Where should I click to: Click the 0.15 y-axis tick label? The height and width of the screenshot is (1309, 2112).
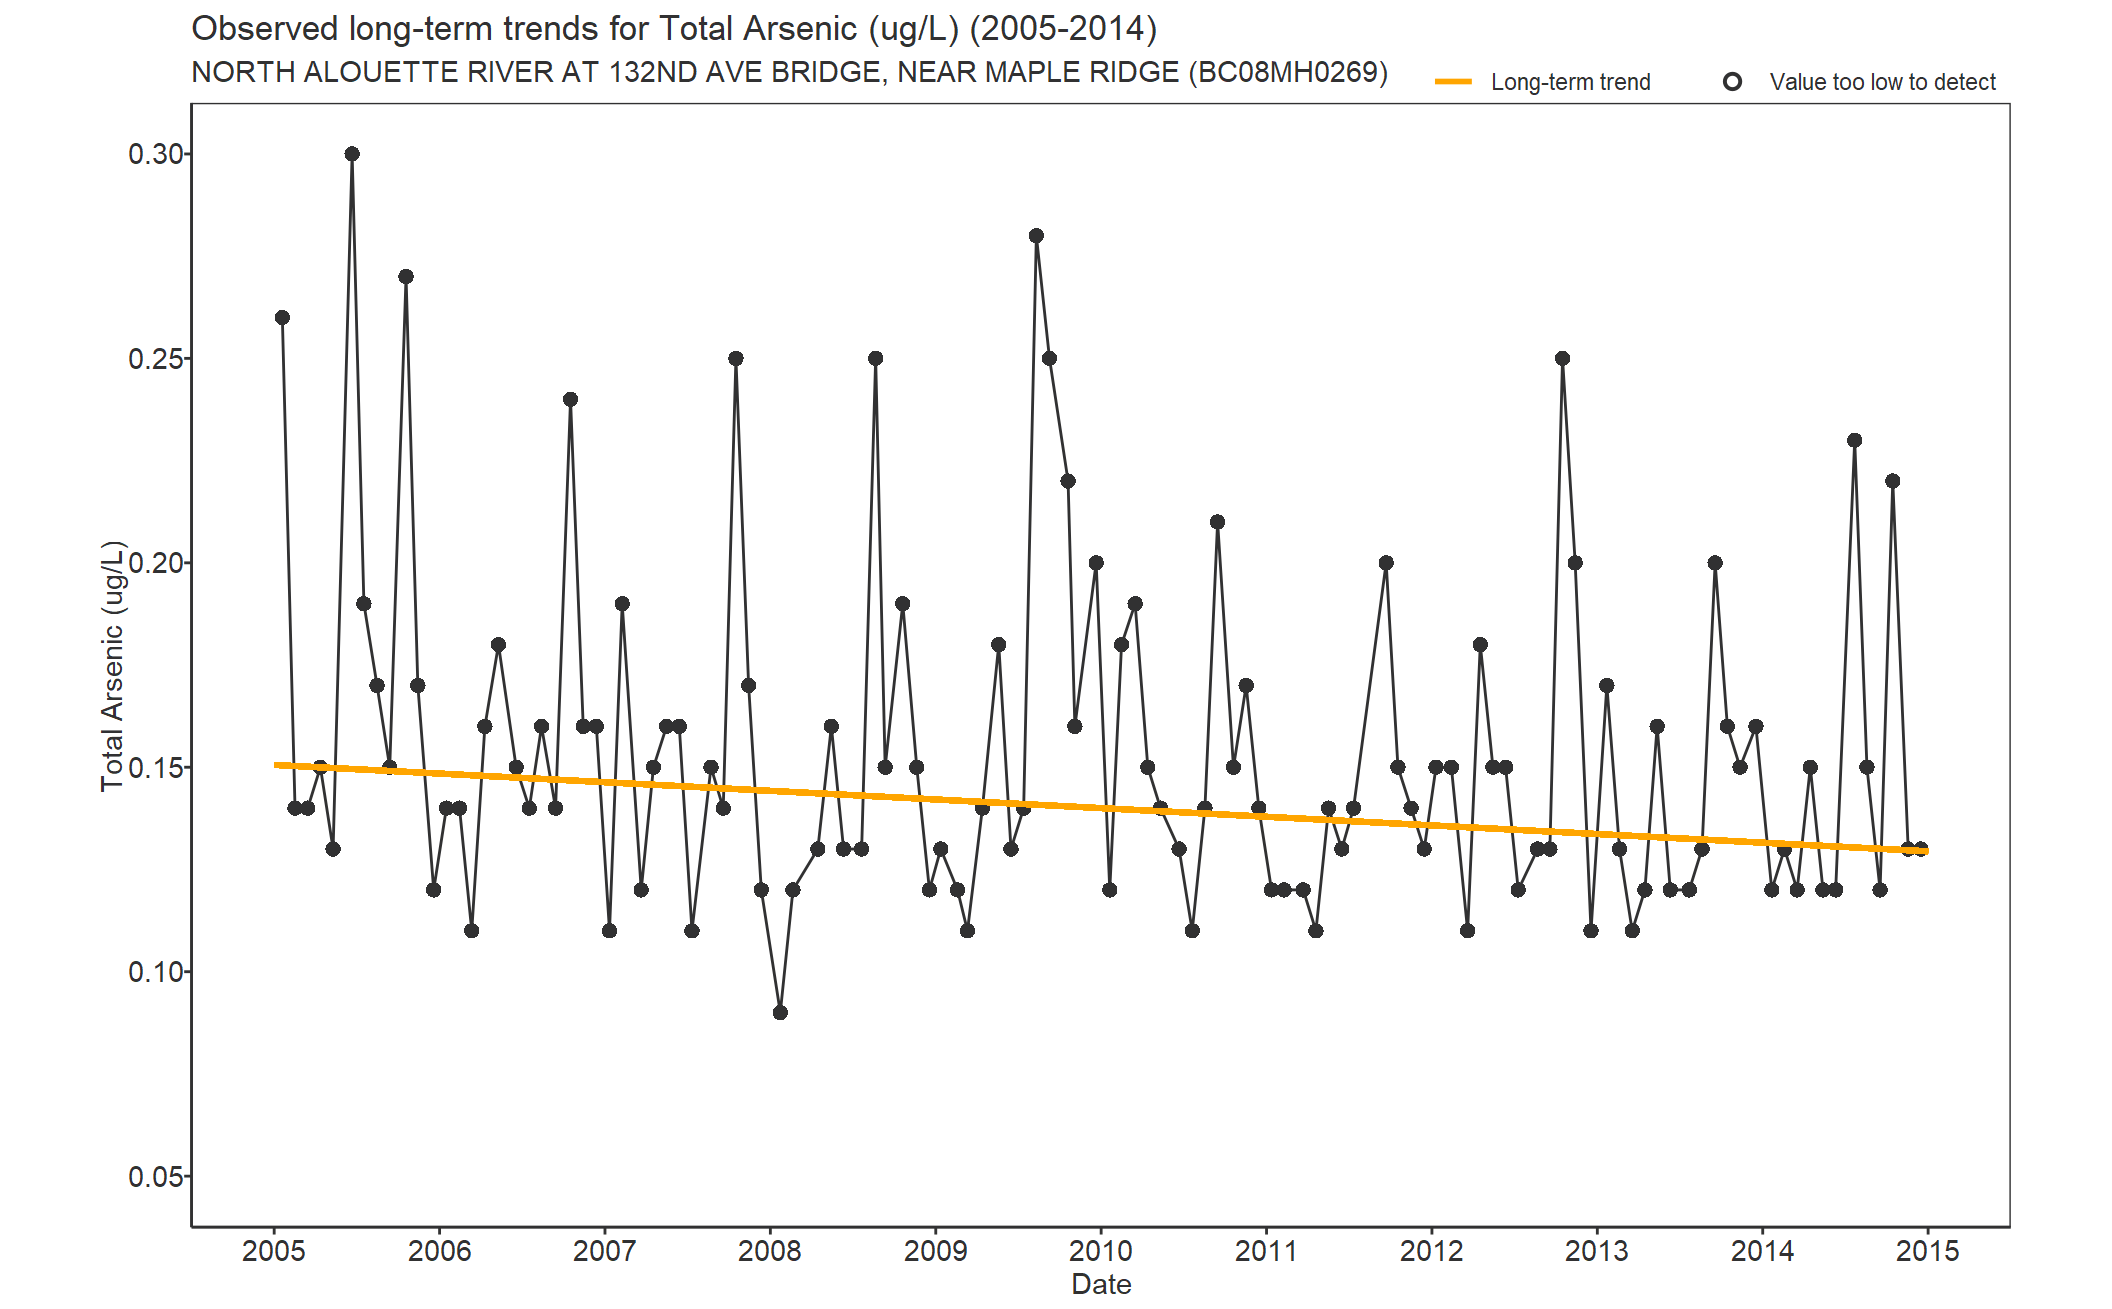[155, 768]
